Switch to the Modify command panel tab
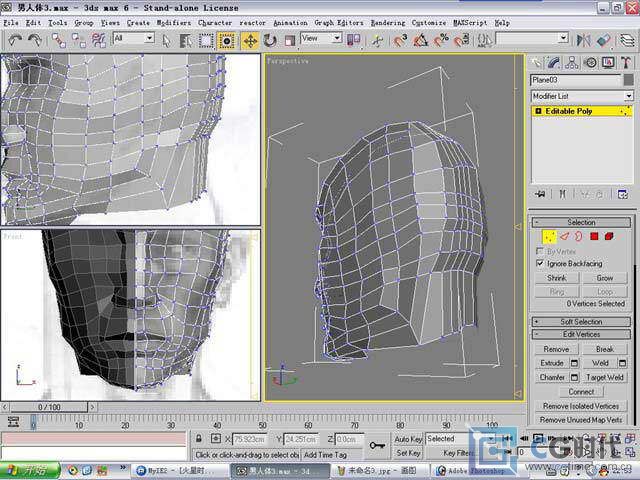The width and height of the screenshot is (640, 480). 554,62
